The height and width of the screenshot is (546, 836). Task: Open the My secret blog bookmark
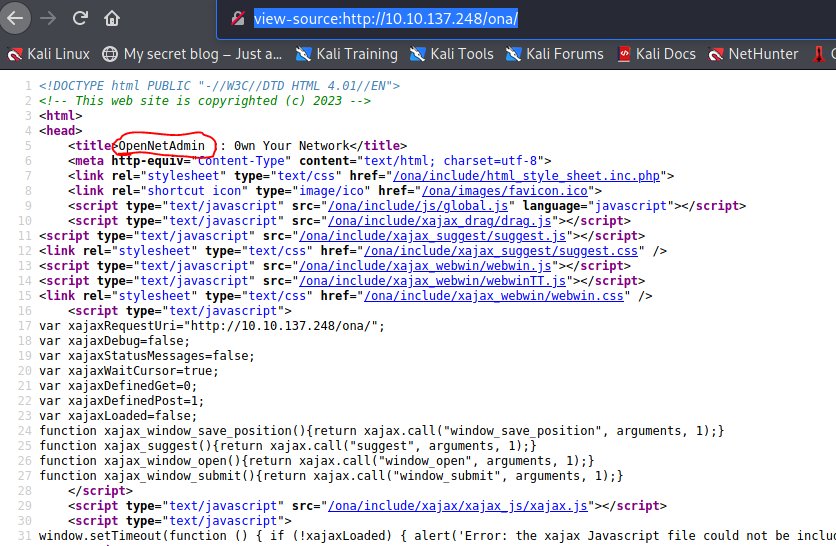pos(192,54)
